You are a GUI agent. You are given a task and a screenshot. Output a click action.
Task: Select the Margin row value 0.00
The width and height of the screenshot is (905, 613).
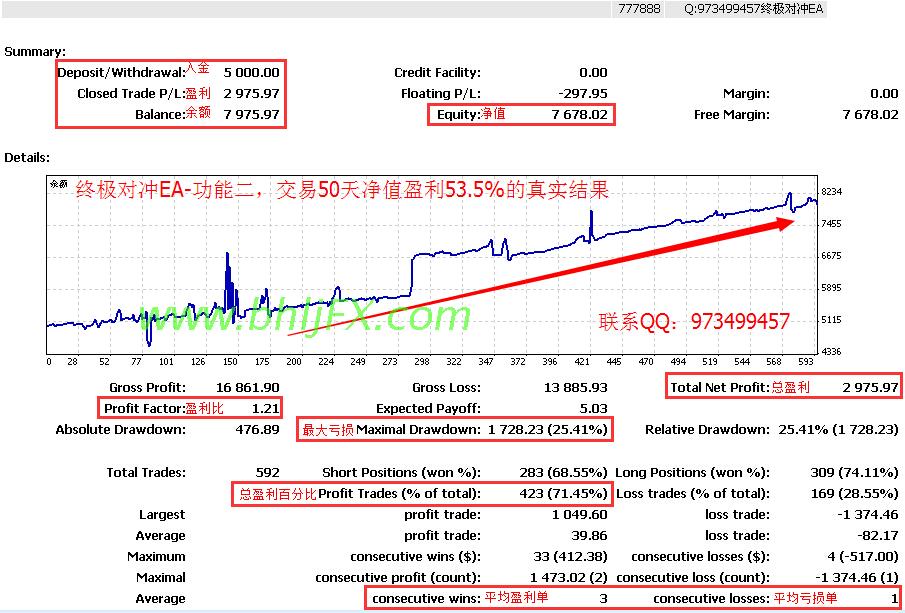(884, 94)
